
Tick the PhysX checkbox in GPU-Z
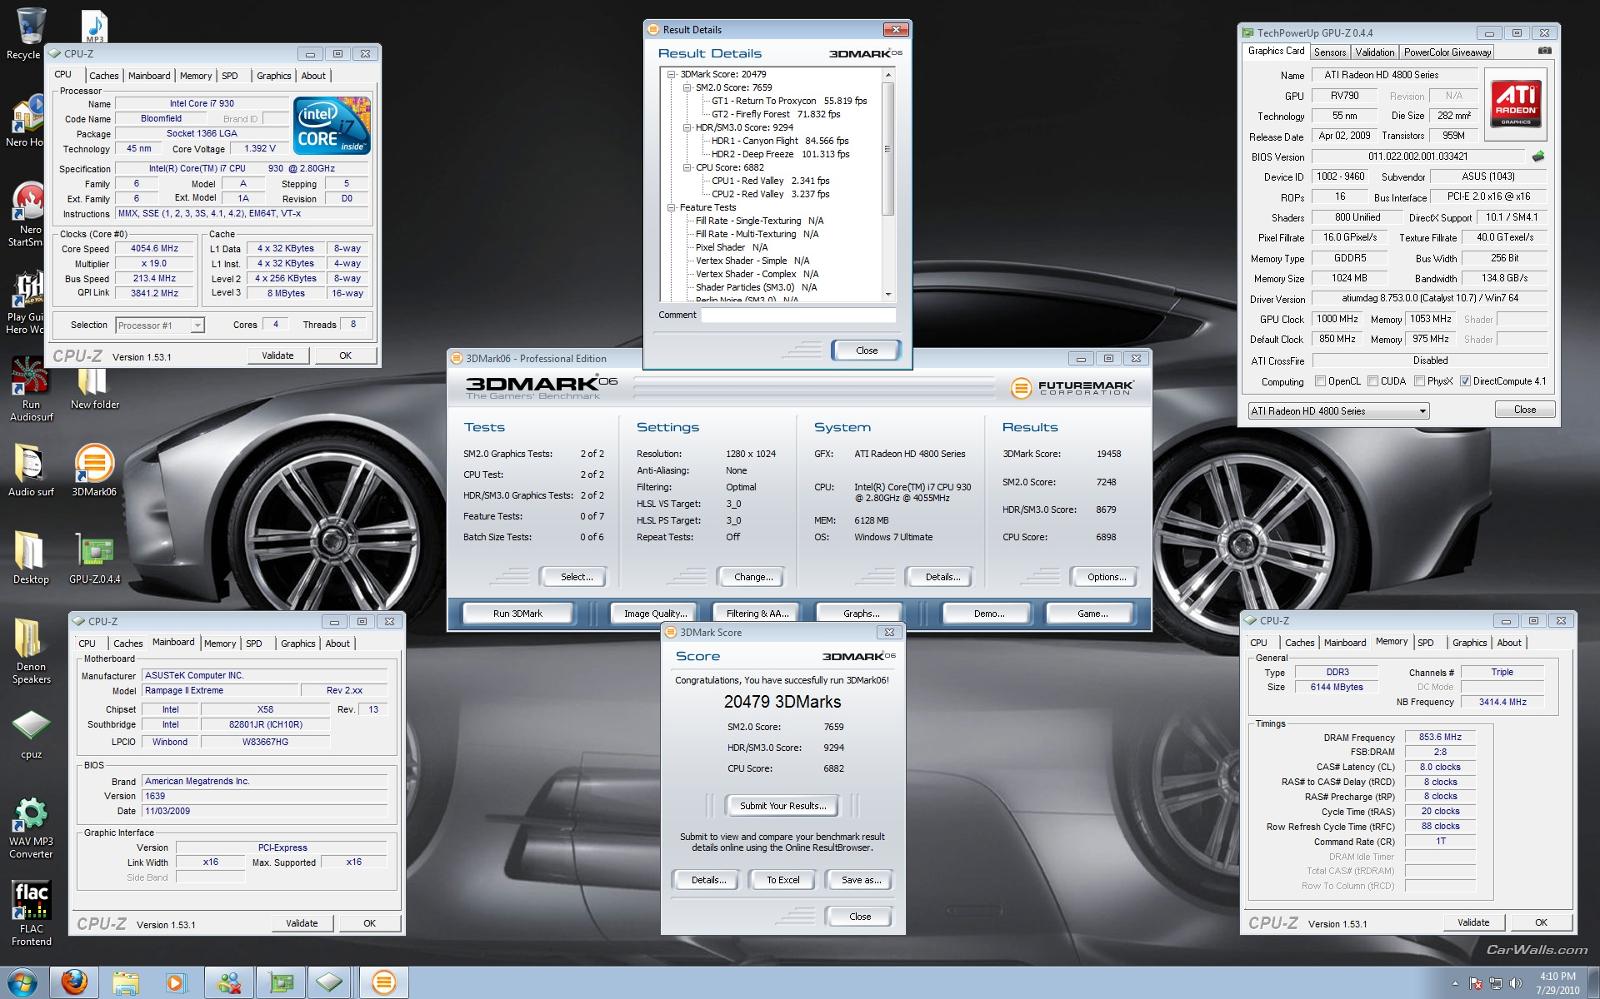[x=1419, y=381]
